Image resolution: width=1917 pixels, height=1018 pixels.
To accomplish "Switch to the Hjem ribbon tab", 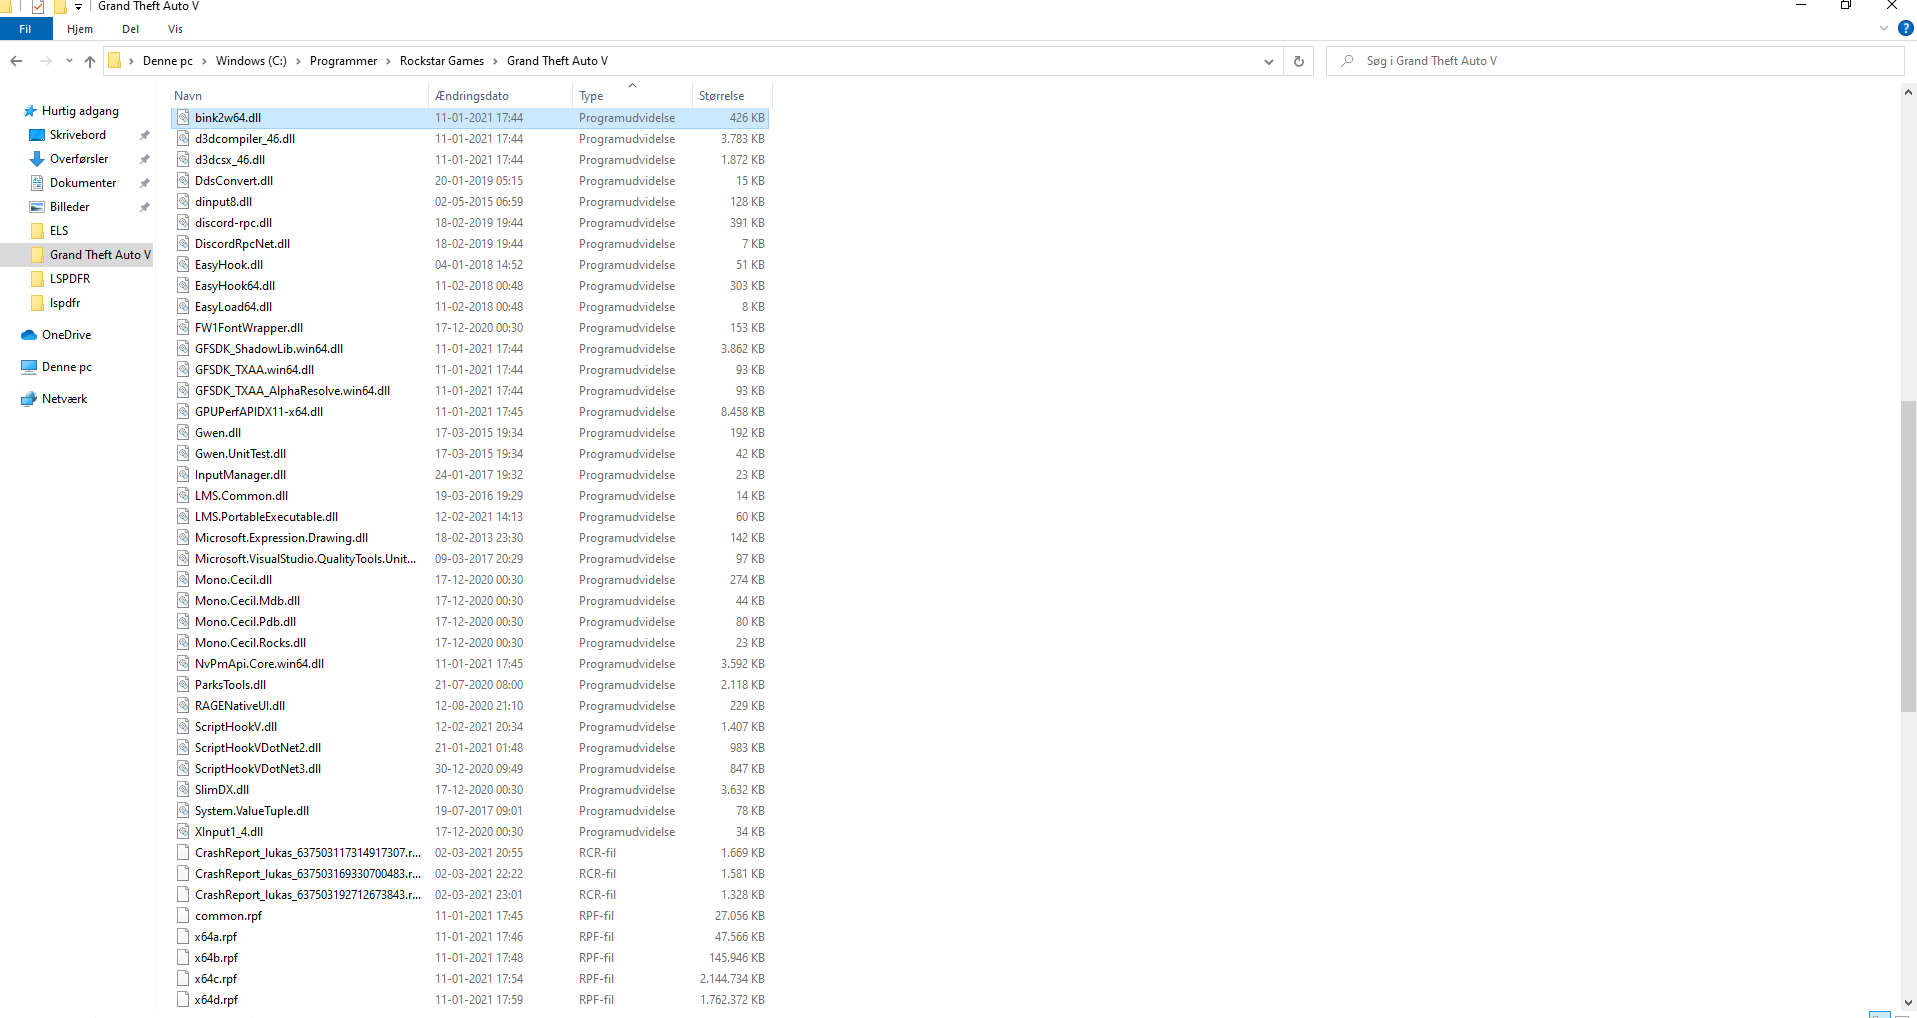I will (80, 29).
